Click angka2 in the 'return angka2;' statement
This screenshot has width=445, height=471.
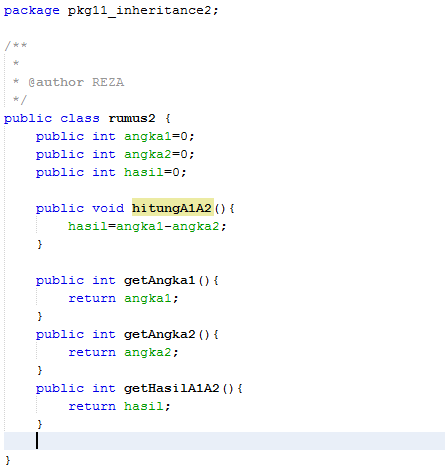pos(148,352)
